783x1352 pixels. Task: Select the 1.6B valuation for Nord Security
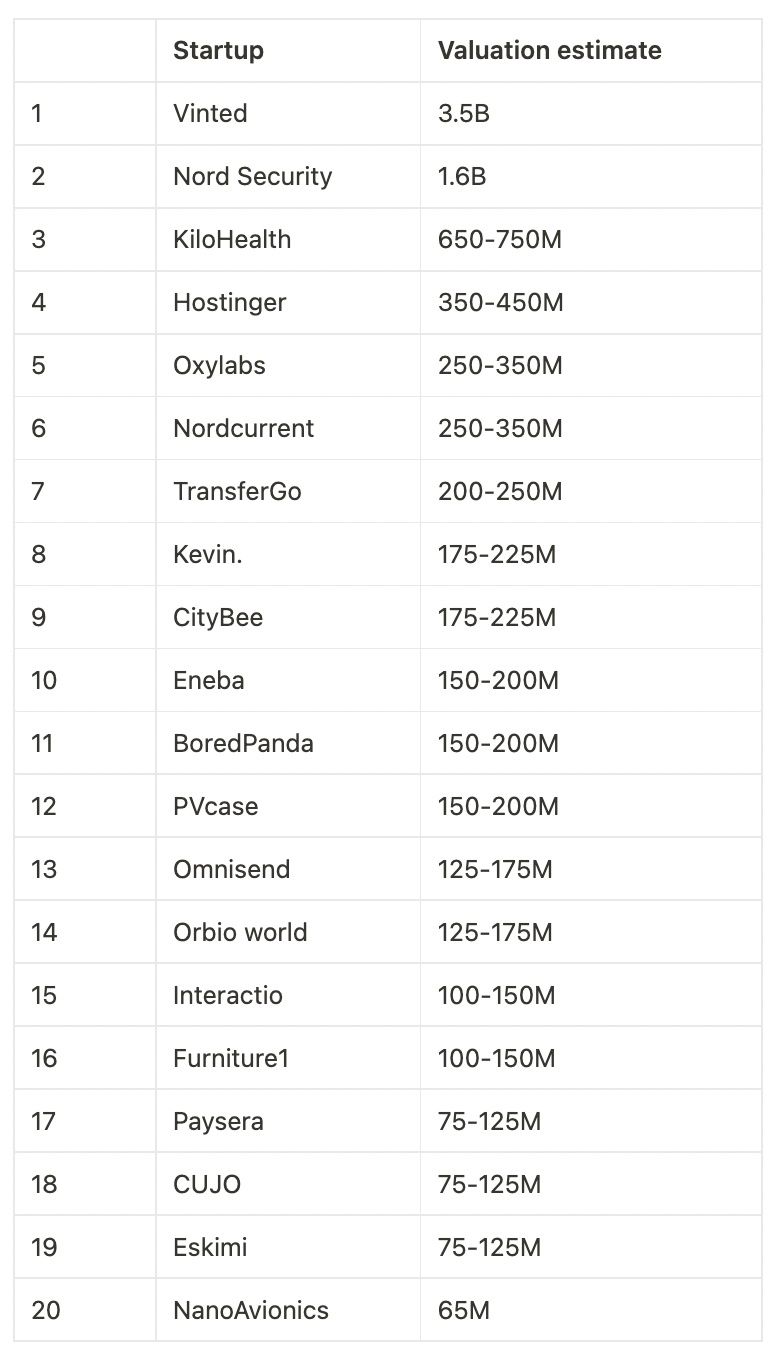462,176
